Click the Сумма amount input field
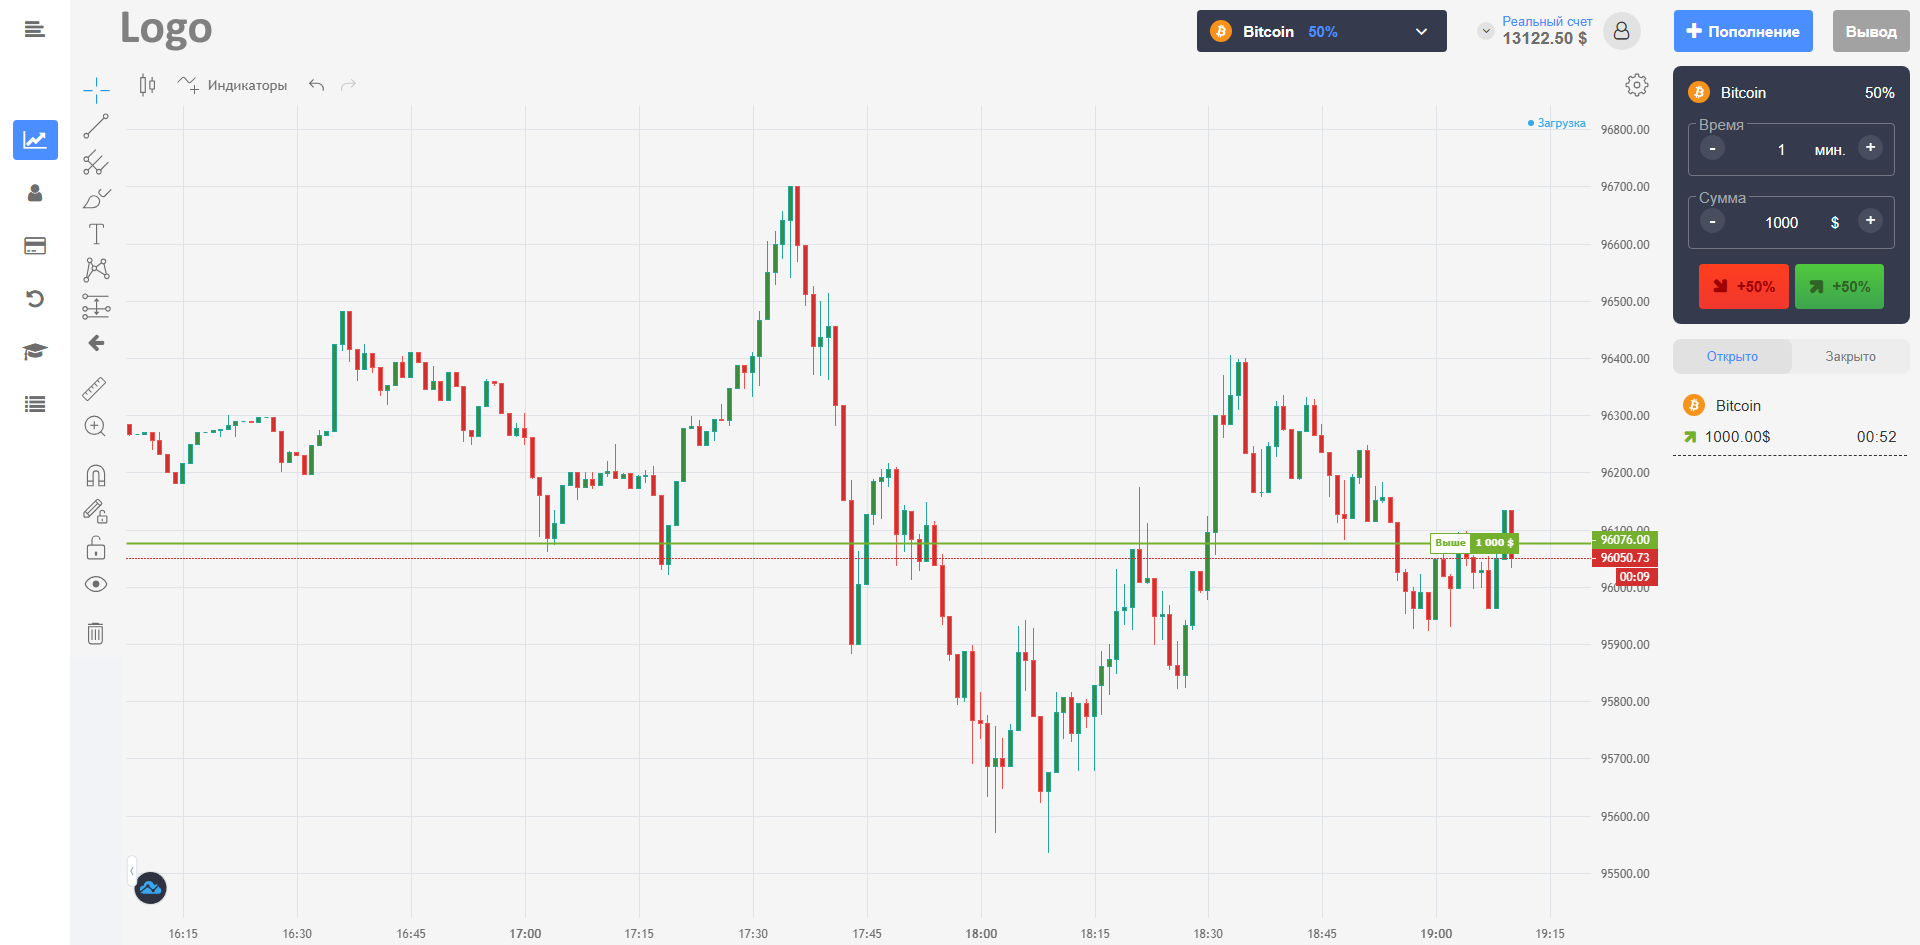The height and width of the screenshot is (945, 1920). pyautogui.click(x=1780, y=223)
